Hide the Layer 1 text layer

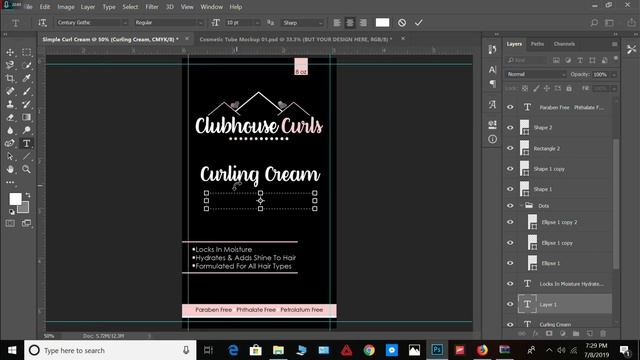(510, 304)
